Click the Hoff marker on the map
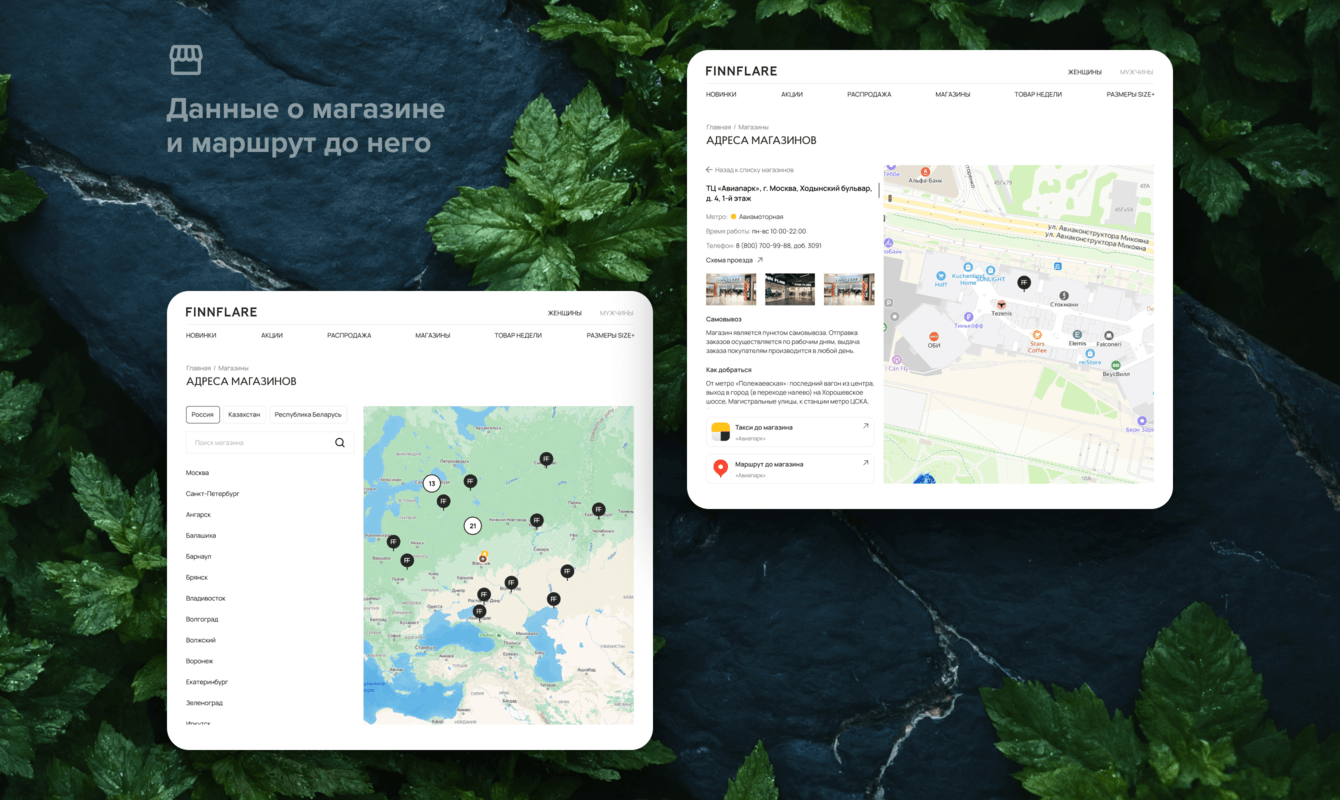The height and width of the screenshot is (800, 1340). [x=940, y=276]
